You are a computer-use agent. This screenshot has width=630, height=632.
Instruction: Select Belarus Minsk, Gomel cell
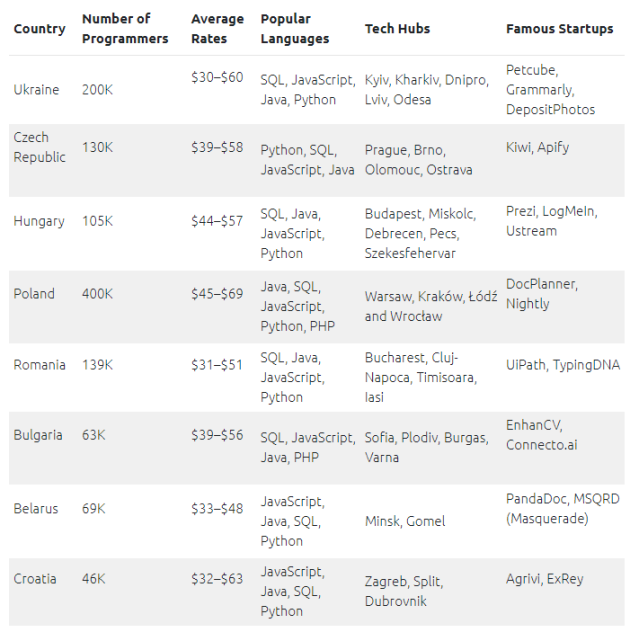(405, 521)
